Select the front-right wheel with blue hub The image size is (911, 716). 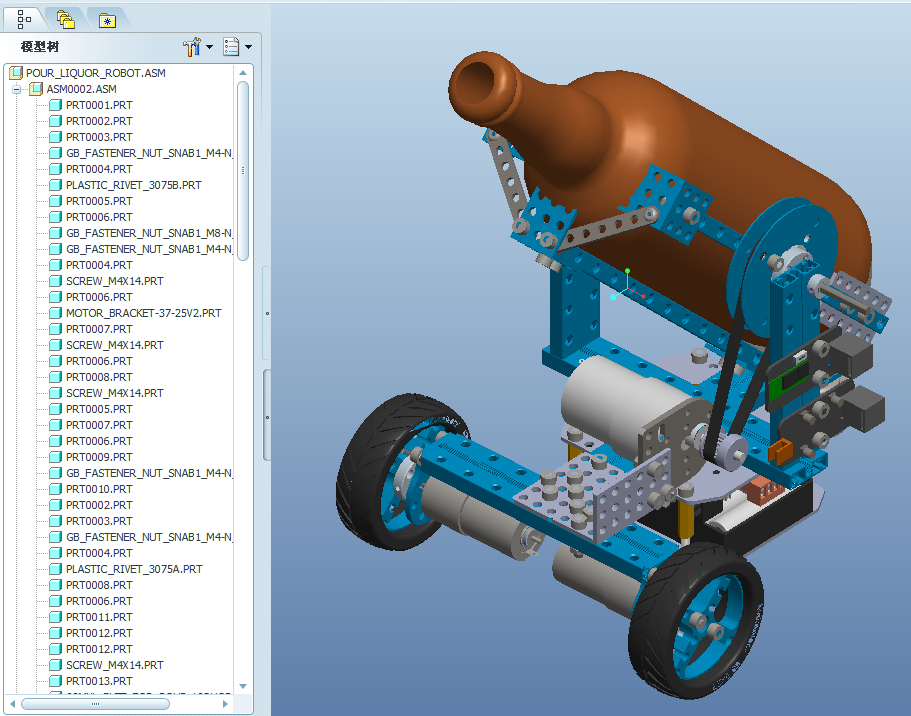(x=697, y=622)
